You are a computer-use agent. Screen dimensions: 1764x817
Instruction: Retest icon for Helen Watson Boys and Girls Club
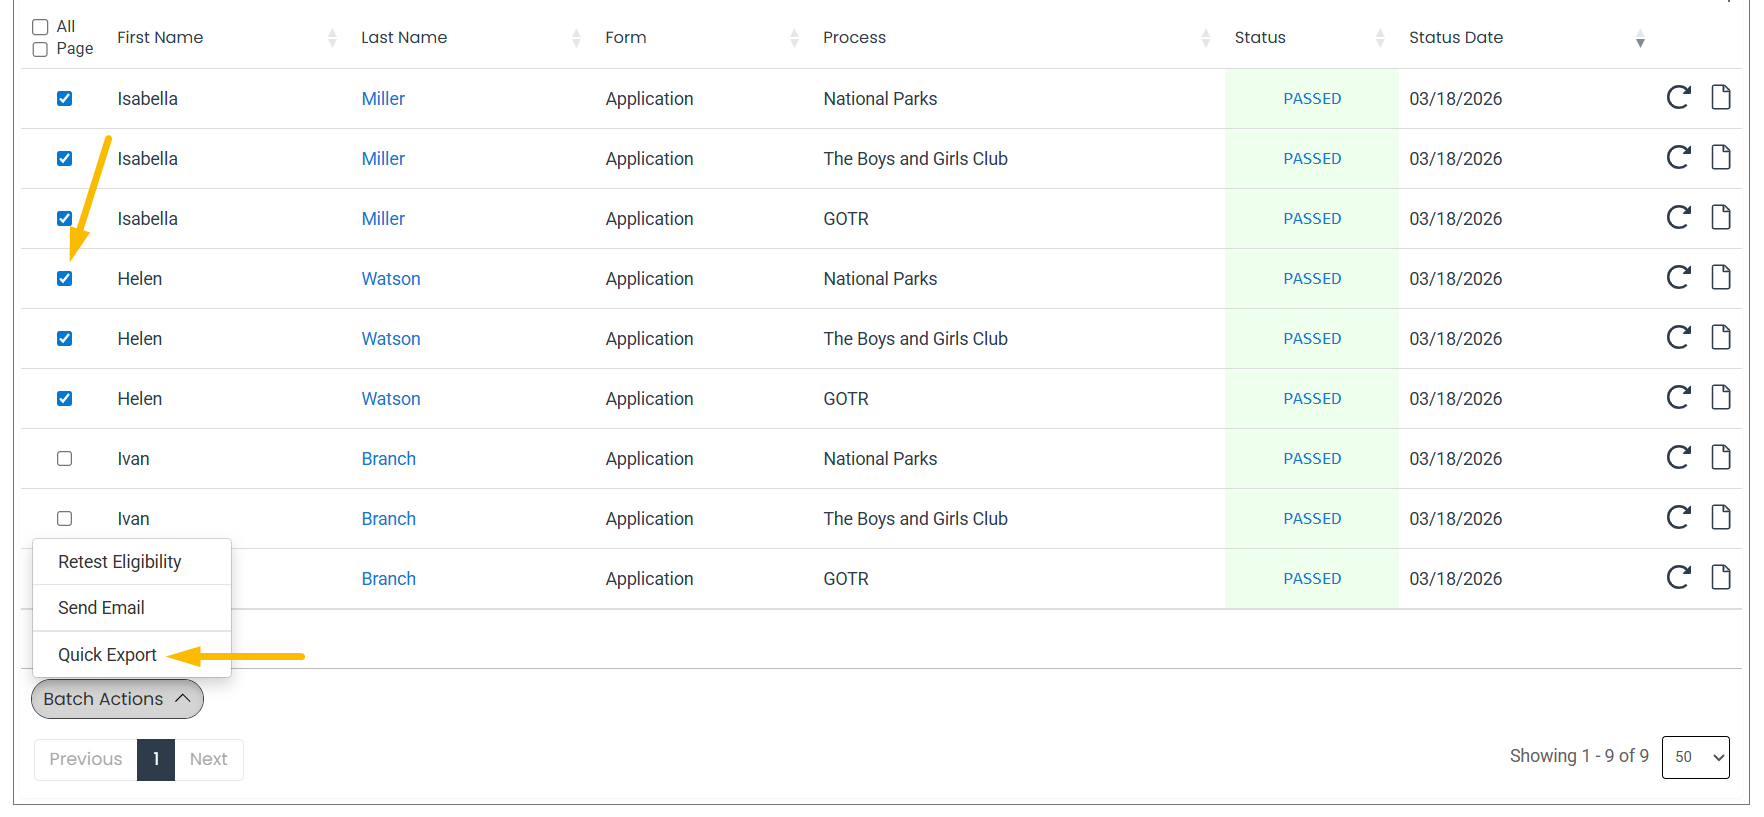tap(1678, 337)
